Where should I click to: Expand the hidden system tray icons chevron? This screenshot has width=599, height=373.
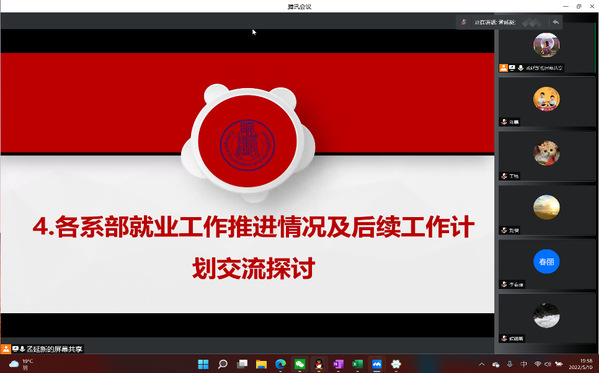click(482, 364)
